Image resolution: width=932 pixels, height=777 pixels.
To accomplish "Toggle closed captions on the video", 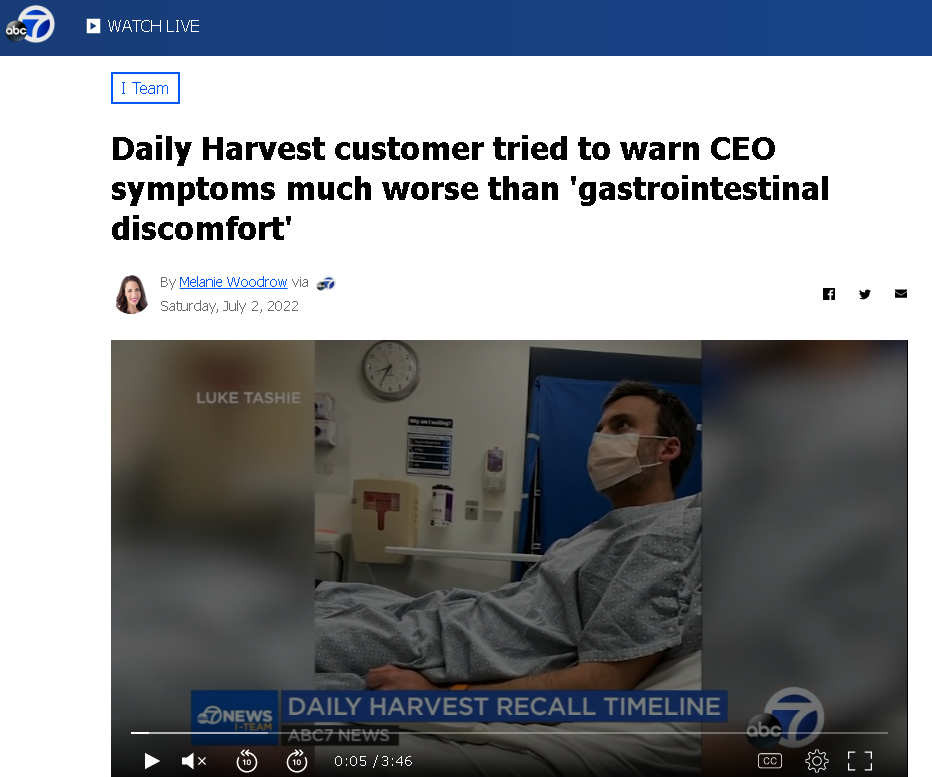I will pyautogui.click(x=770, y=761).
